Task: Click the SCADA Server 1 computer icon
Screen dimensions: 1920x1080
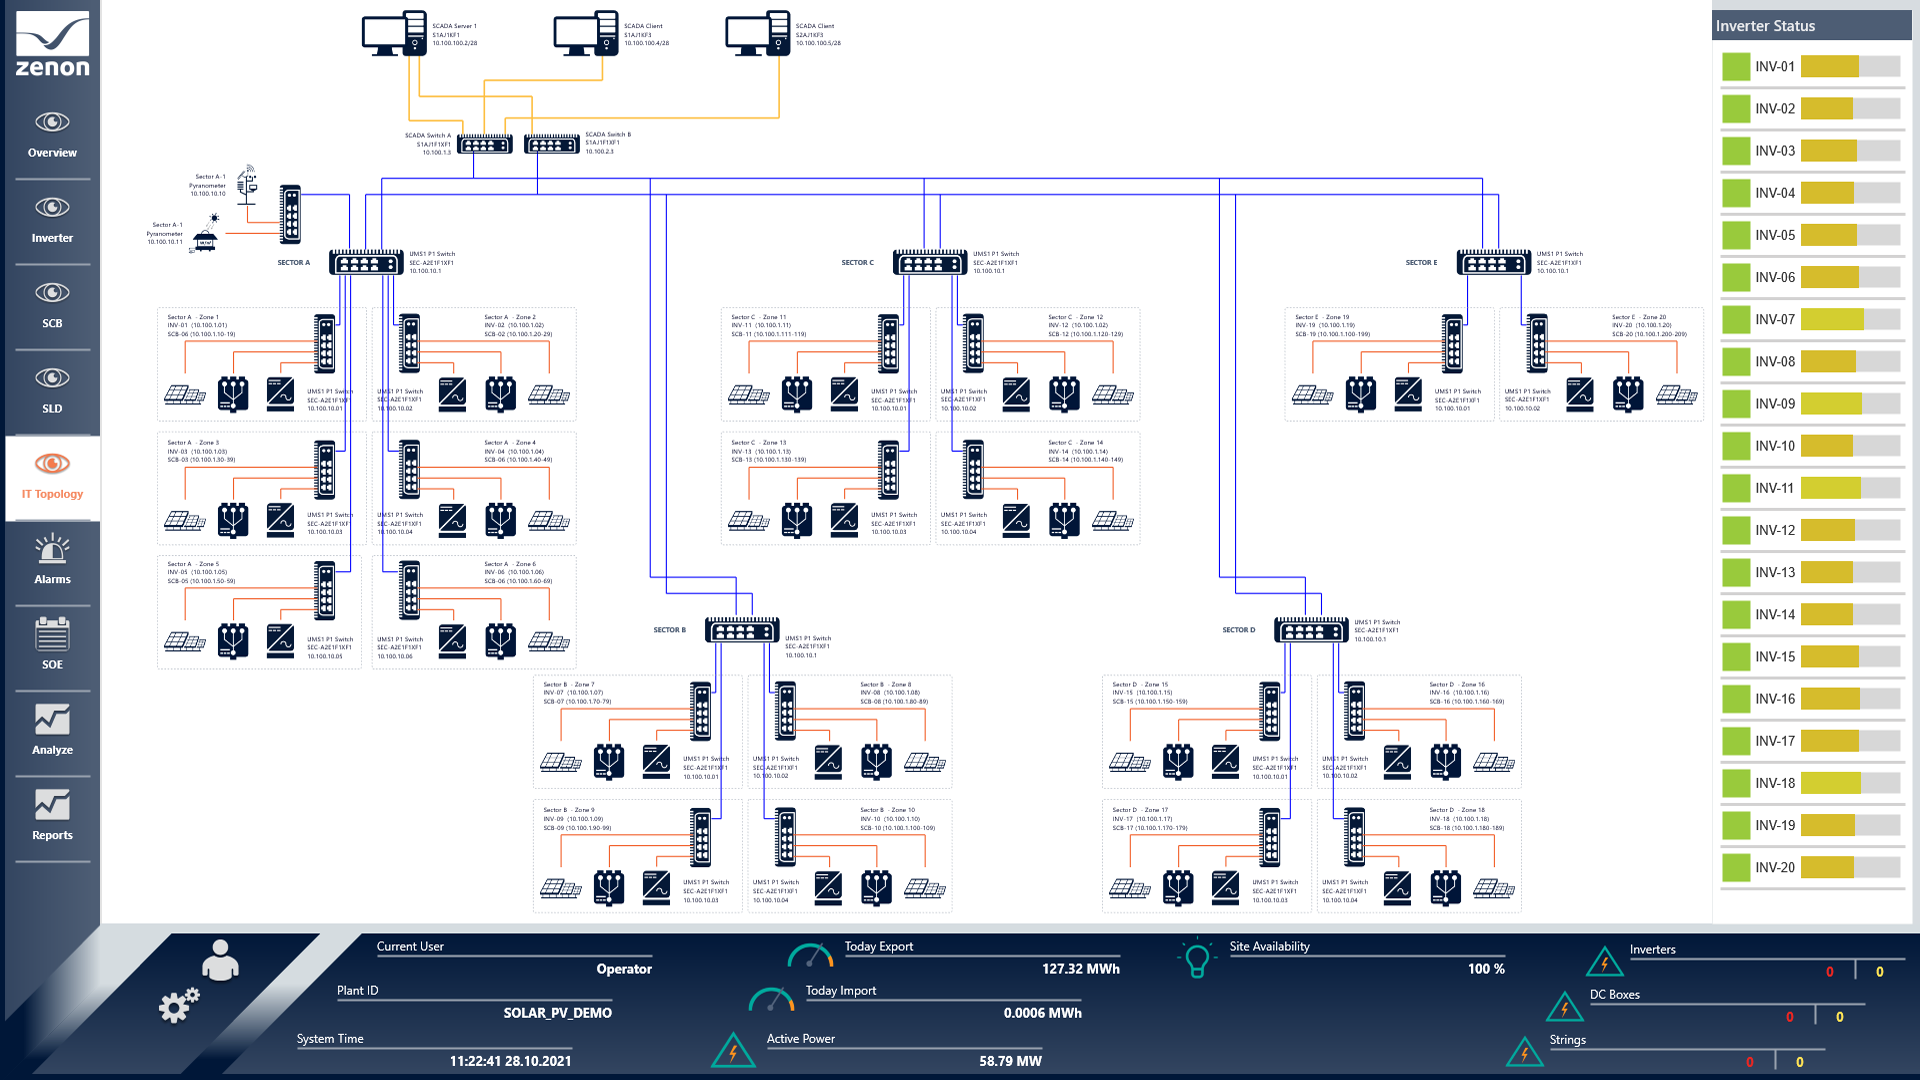Action: (x=394, y=34)
